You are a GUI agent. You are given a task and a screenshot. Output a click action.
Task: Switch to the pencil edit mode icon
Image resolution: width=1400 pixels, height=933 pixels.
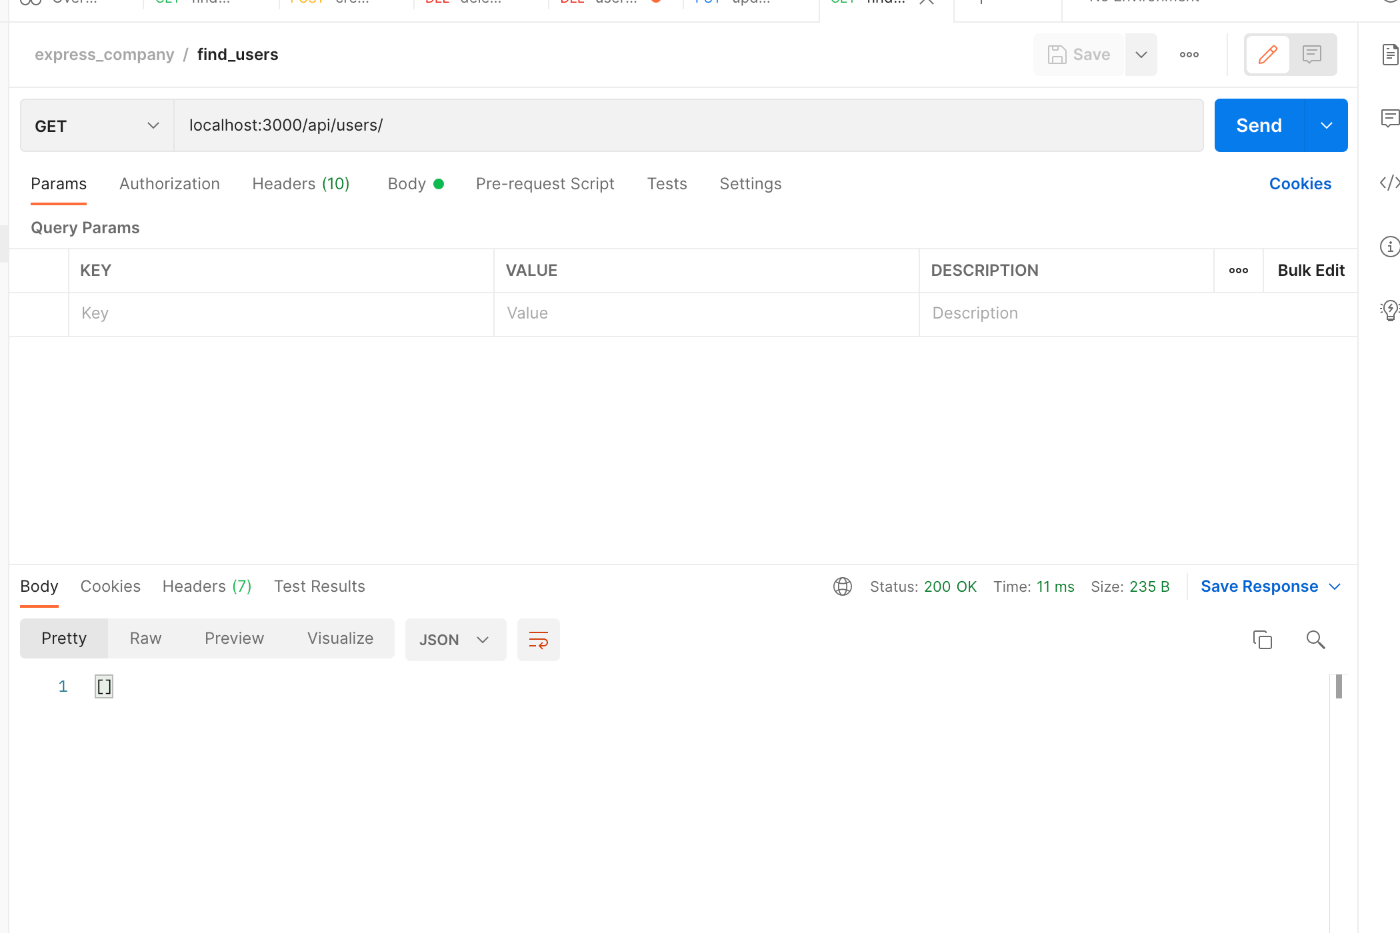click(x=1268, y=55)
